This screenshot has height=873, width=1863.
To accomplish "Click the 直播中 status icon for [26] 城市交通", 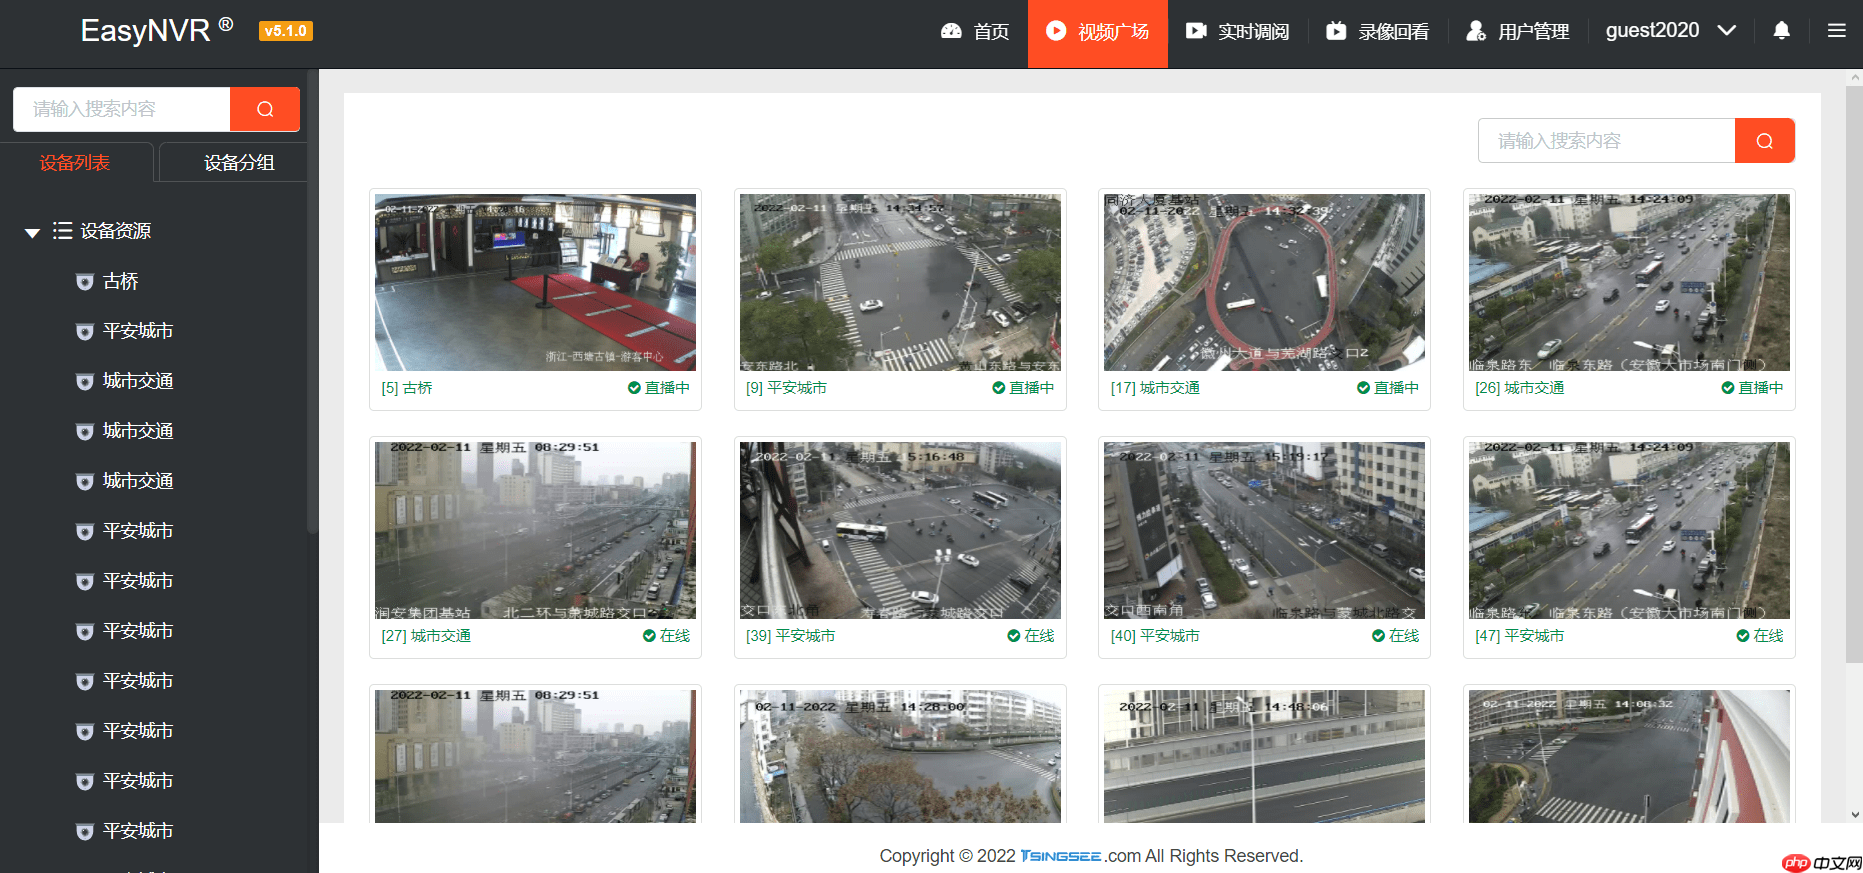I will [1728, 388].
